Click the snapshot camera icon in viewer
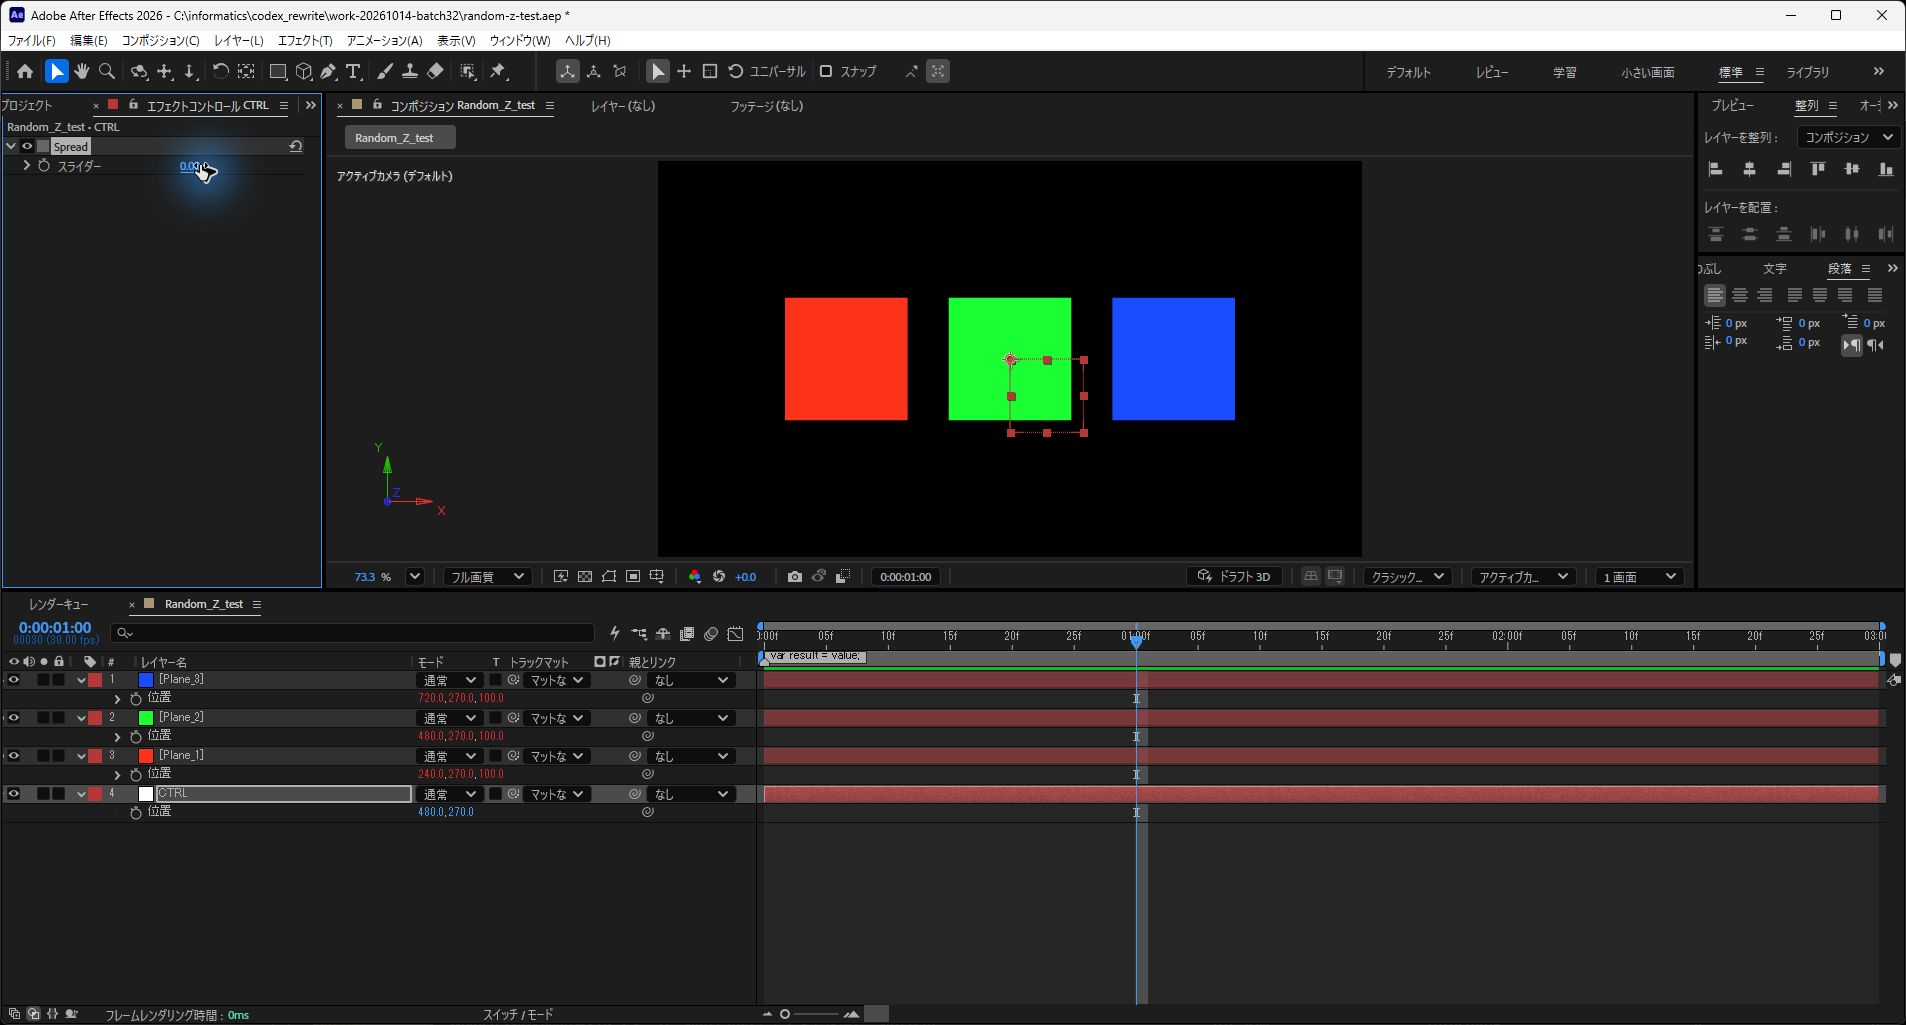Screen dimensions: 1906x1025 (794, 577)
